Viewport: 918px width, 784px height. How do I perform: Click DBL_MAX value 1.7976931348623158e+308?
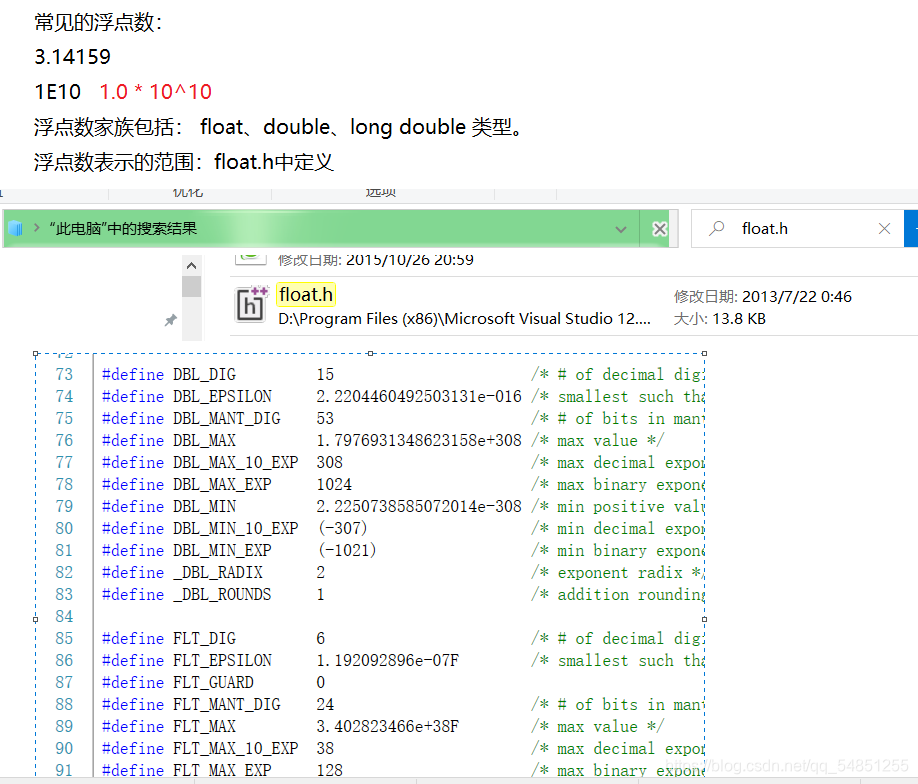tap(419, 440)
